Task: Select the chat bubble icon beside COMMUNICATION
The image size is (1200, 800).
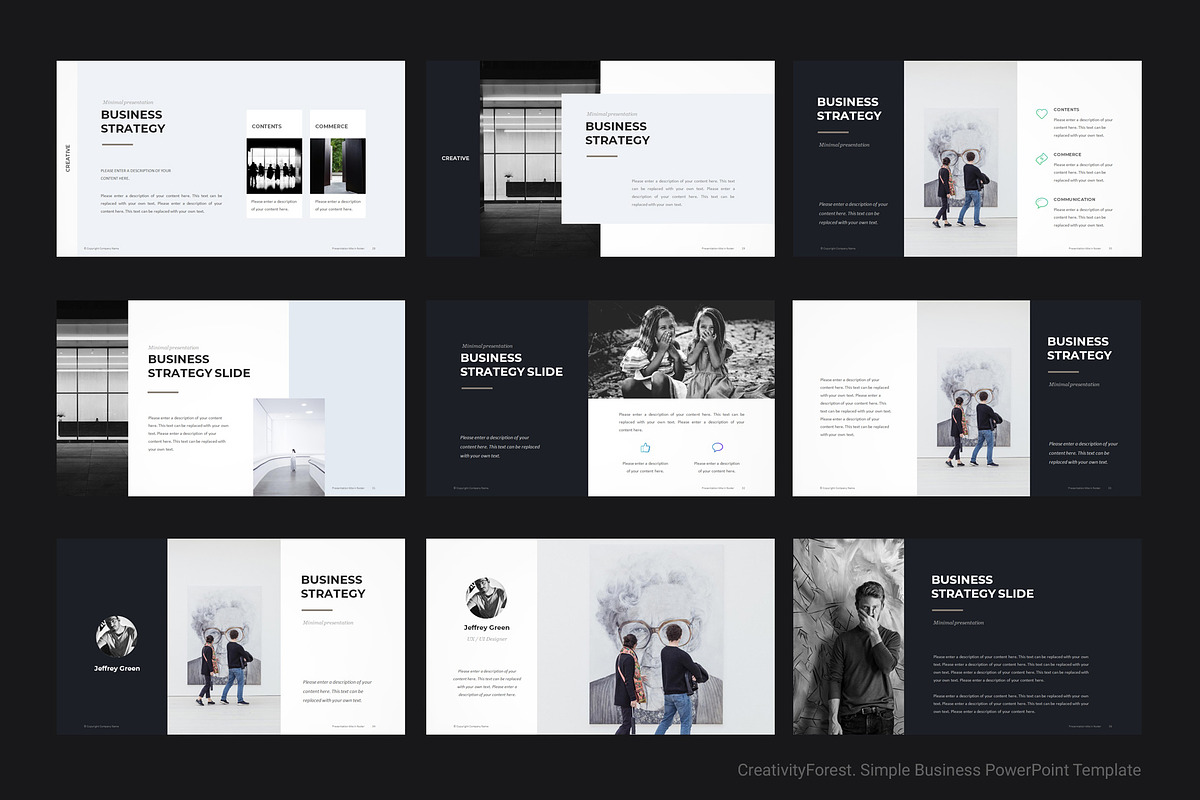Action: (1041, 204)
